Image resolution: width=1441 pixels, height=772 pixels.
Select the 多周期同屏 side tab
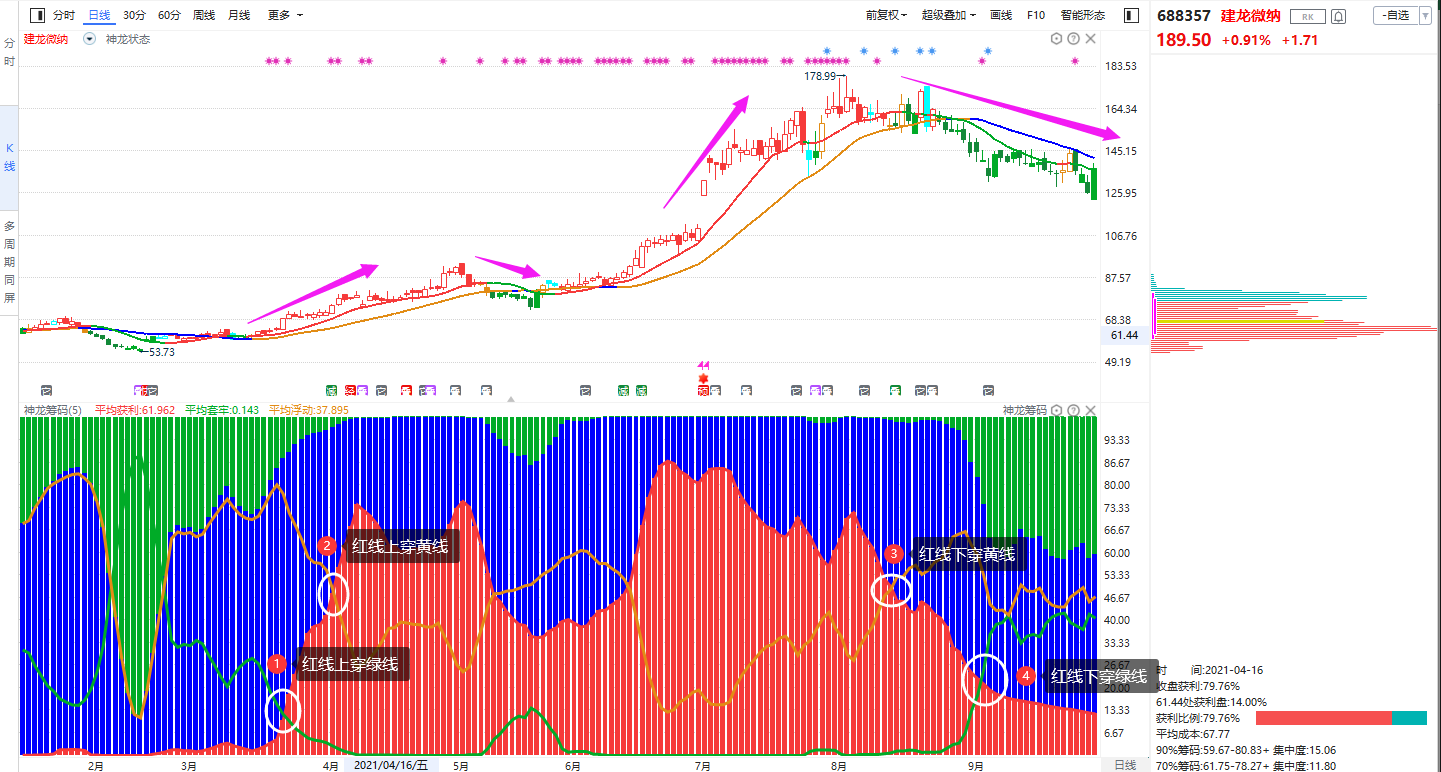[9, 262]
